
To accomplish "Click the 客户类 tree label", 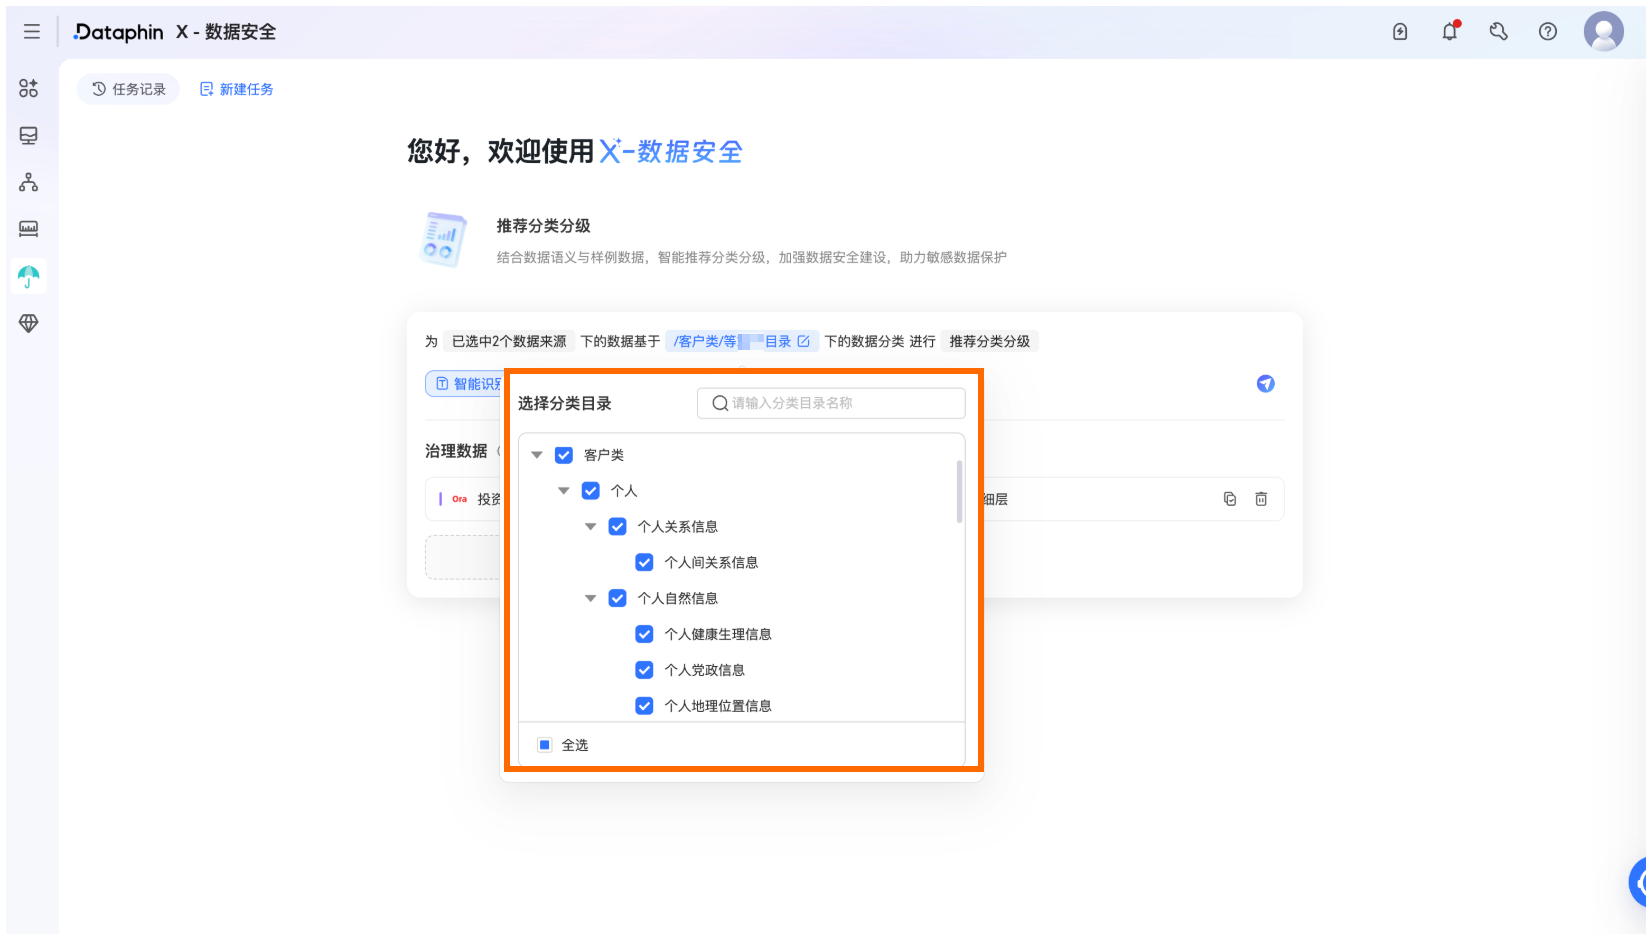I will (604, 455).
